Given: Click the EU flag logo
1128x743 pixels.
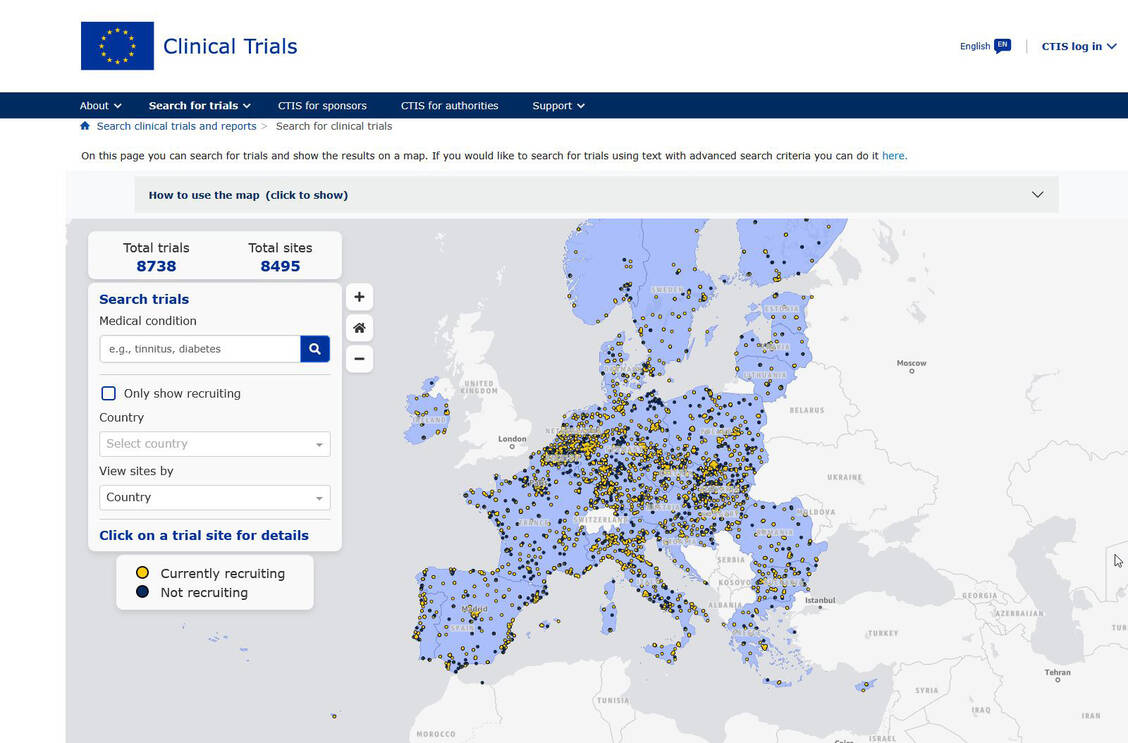Looking at the screenshot, I should pyautogui.click(x=117, y=46).
